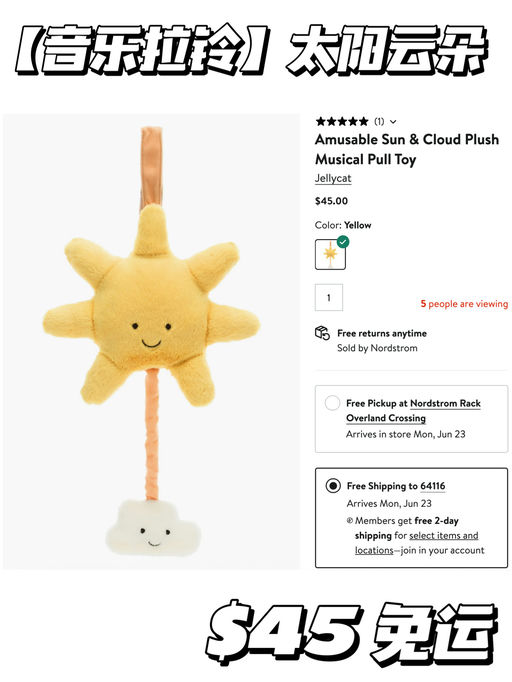Click the white cloud plush in photo

click(x=153, y=528)
